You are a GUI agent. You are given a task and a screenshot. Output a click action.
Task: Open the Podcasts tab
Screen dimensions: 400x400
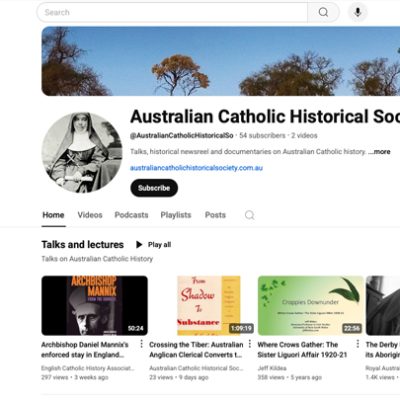click(x=131, y=215)
